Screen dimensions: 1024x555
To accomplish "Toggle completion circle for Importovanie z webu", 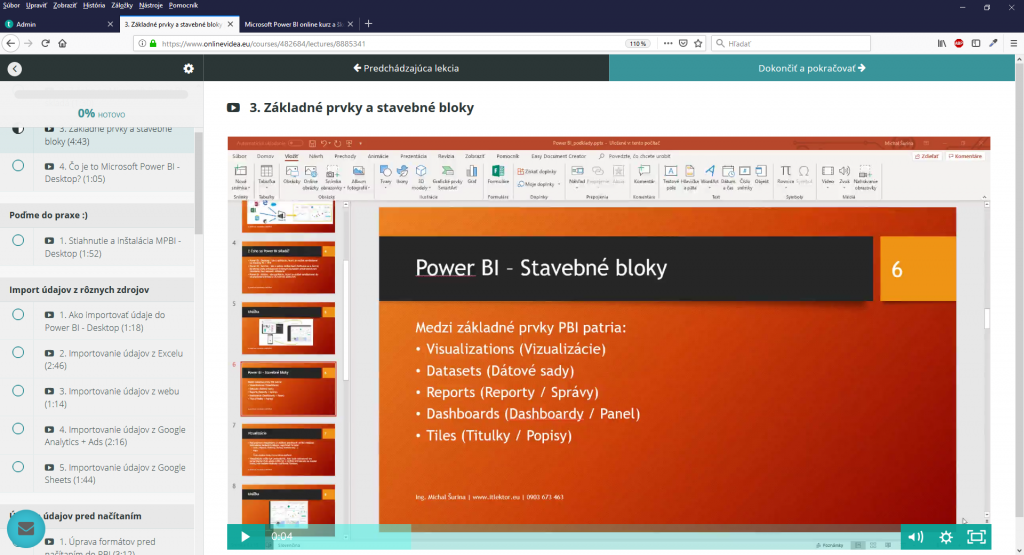I will point(18,390).
